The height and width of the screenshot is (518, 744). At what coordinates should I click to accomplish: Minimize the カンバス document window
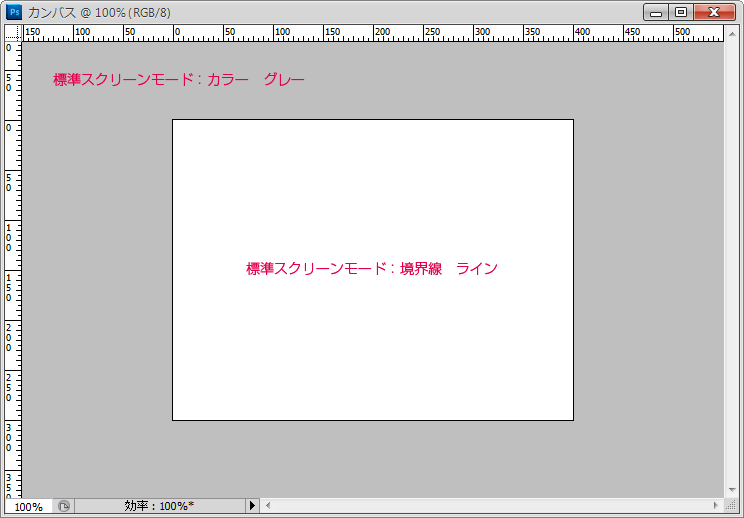(x=656, y=12)
